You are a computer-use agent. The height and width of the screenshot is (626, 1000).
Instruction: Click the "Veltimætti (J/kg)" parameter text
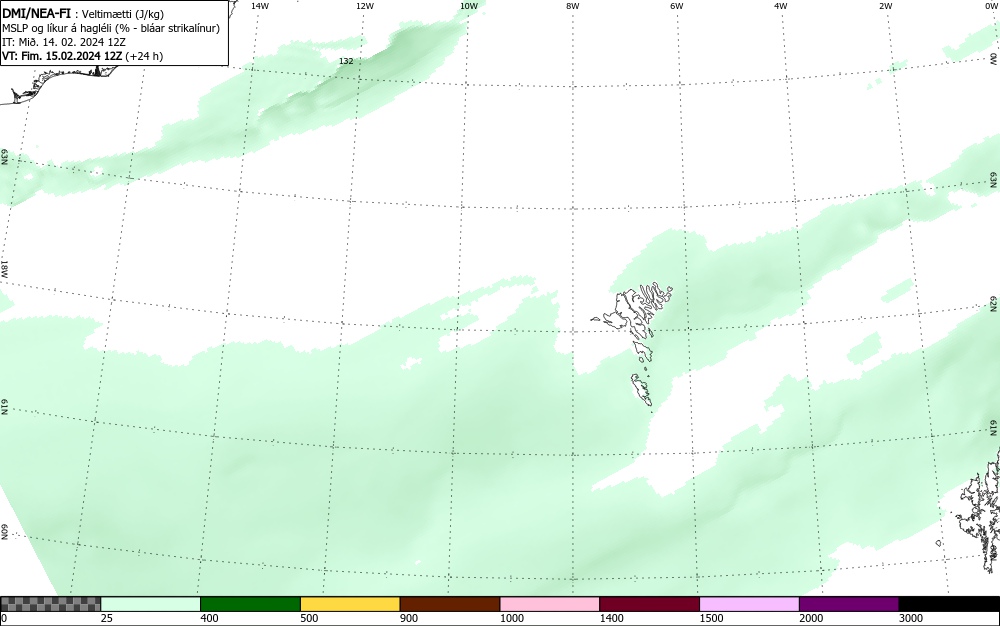tap(123, 14)
